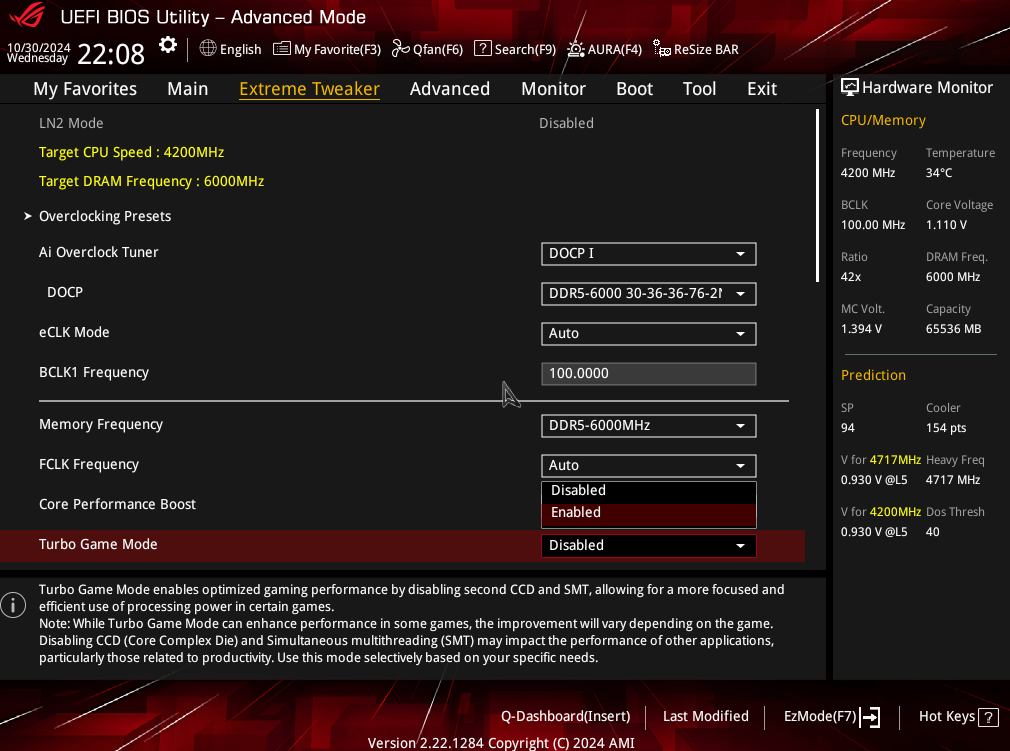Click the Core Voltage 1.110 V value
Image resolution: width=1010 pixels, height=751 pixels.
[946, 225]
